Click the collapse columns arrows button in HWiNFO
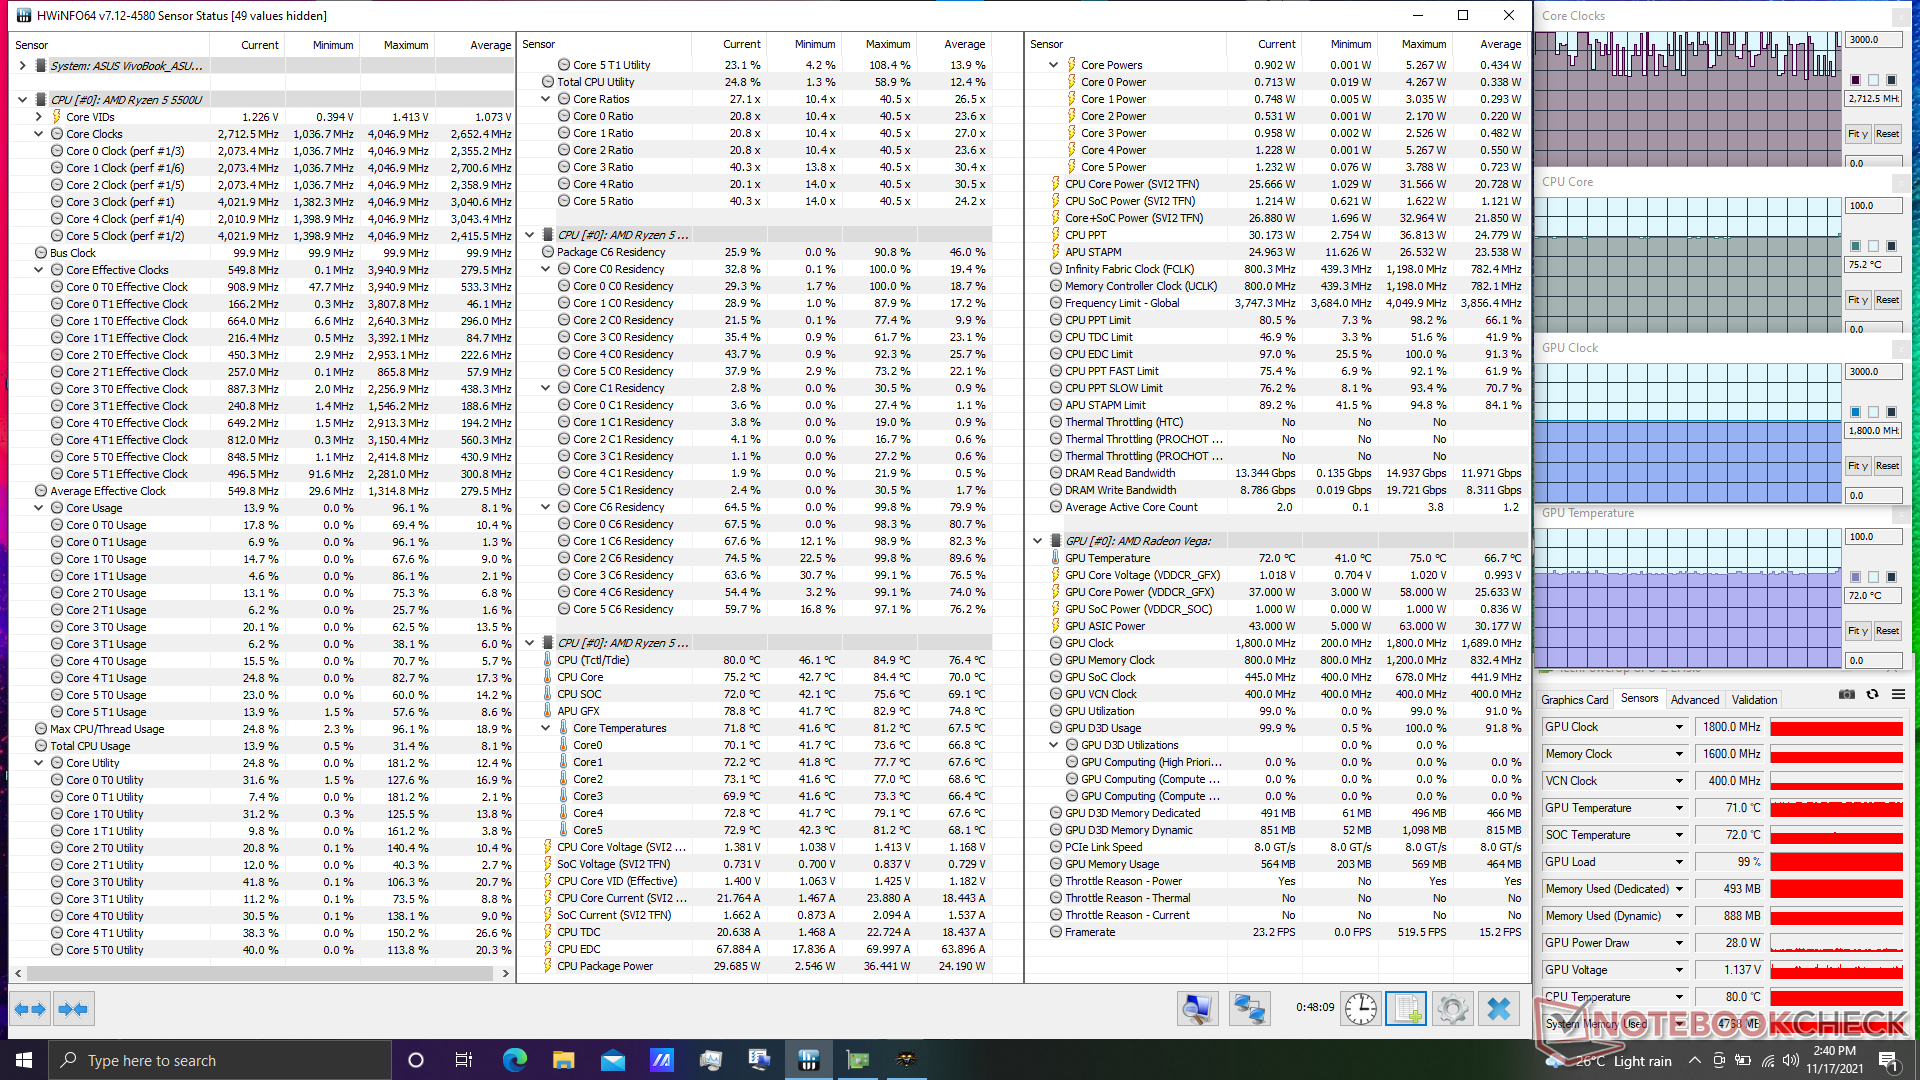The width and height of the screenshot is (1920, 1080). tap(73, 1009)
